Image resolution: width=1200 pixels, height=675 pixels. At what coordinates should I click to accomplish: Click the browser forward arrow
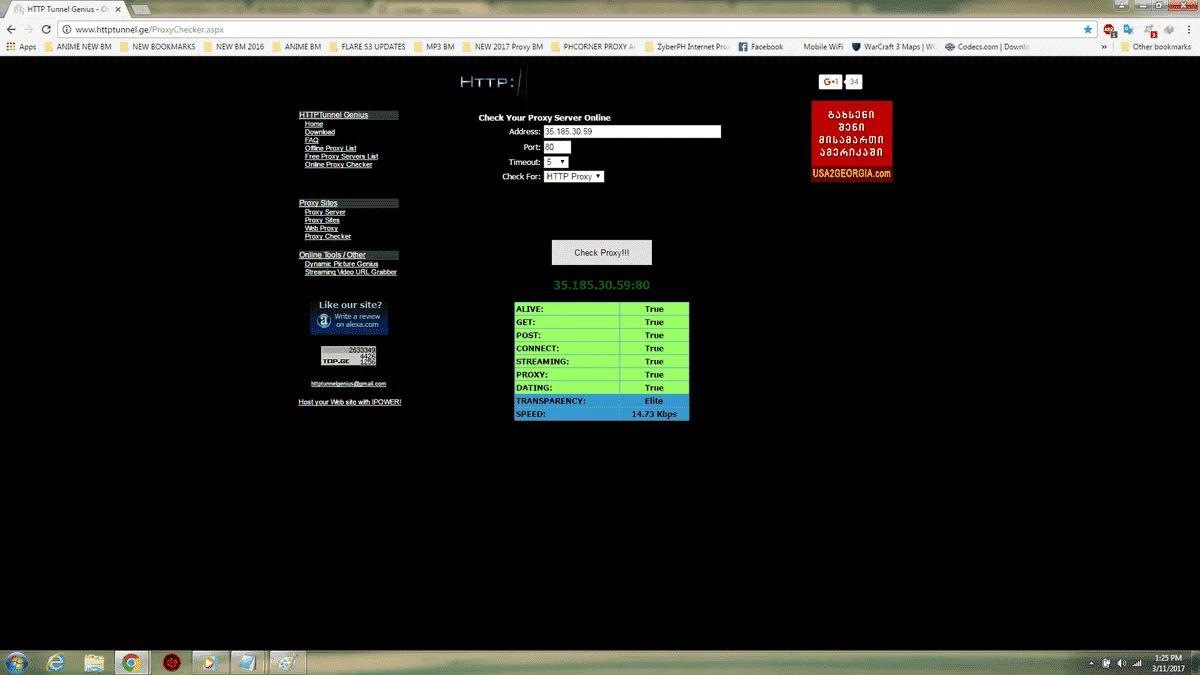point(28,30)
